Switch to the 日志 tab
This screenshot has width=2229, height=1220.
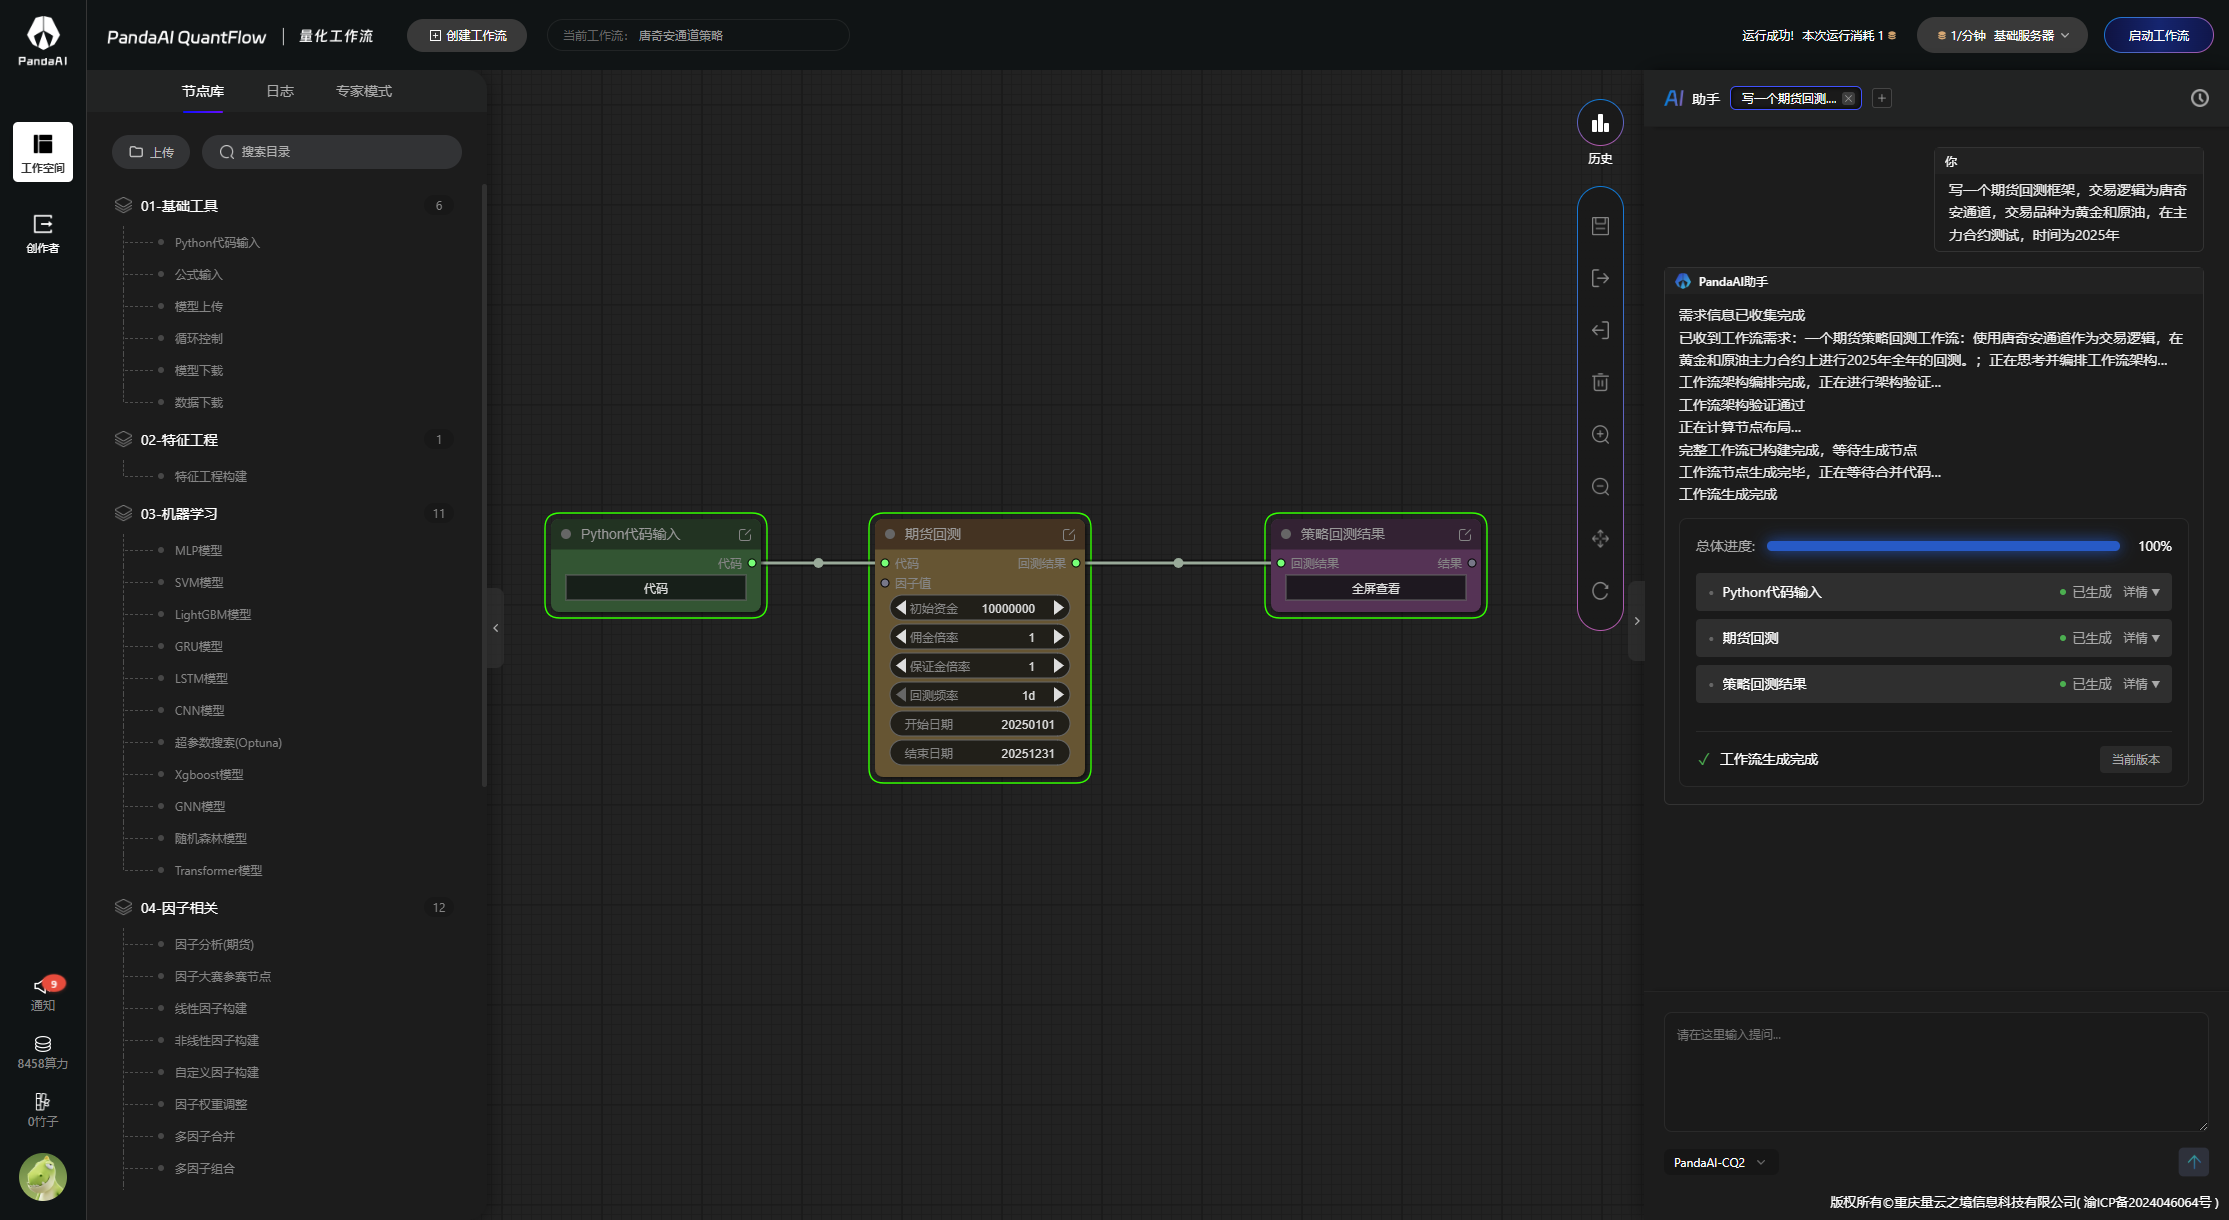pyautogui.click(x=280, y=91)
